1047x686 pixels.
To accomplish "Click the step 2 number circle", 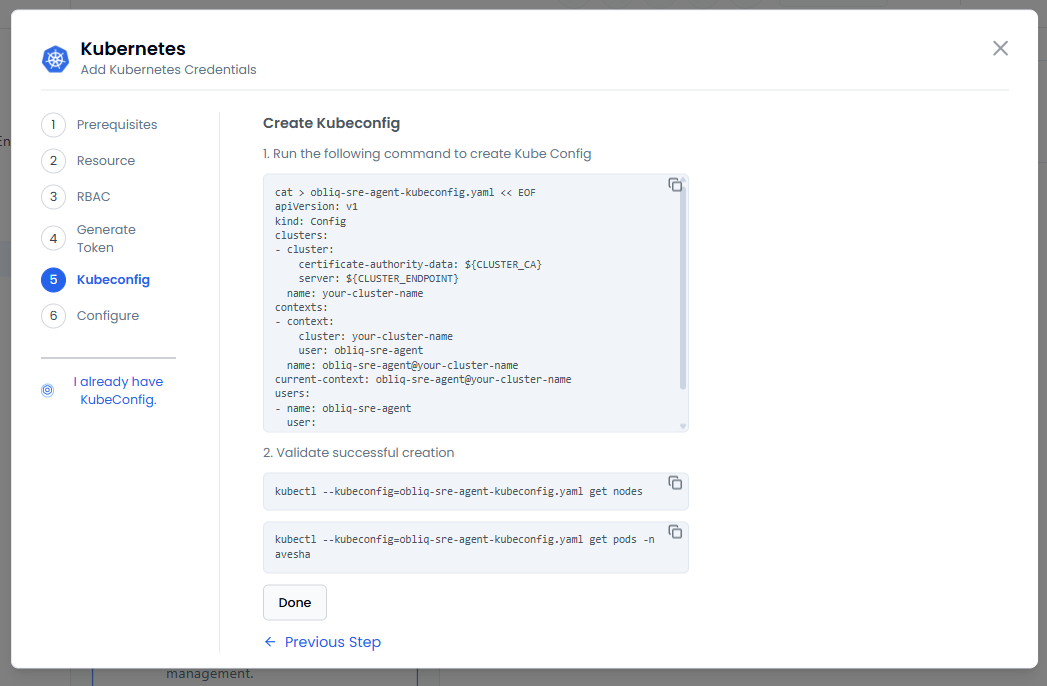I will click(x=53, y=161).
